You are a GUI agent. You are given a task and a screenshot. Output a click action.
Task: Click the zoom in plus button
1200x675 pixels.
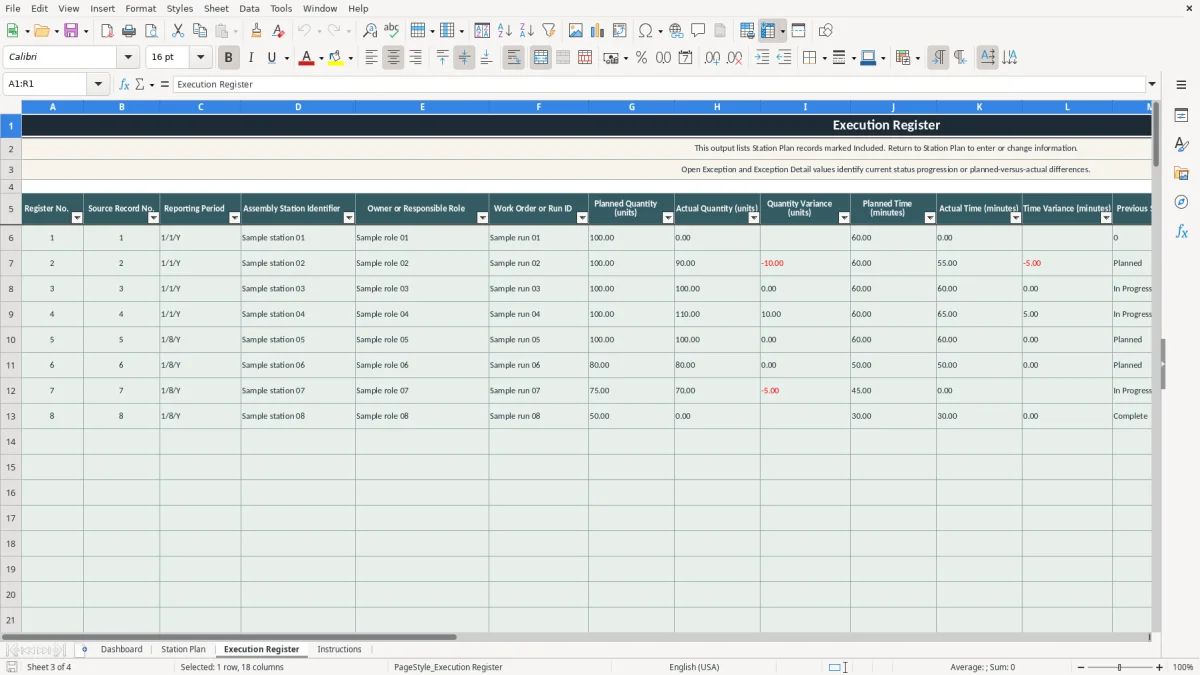click(x=1159, y=667)
